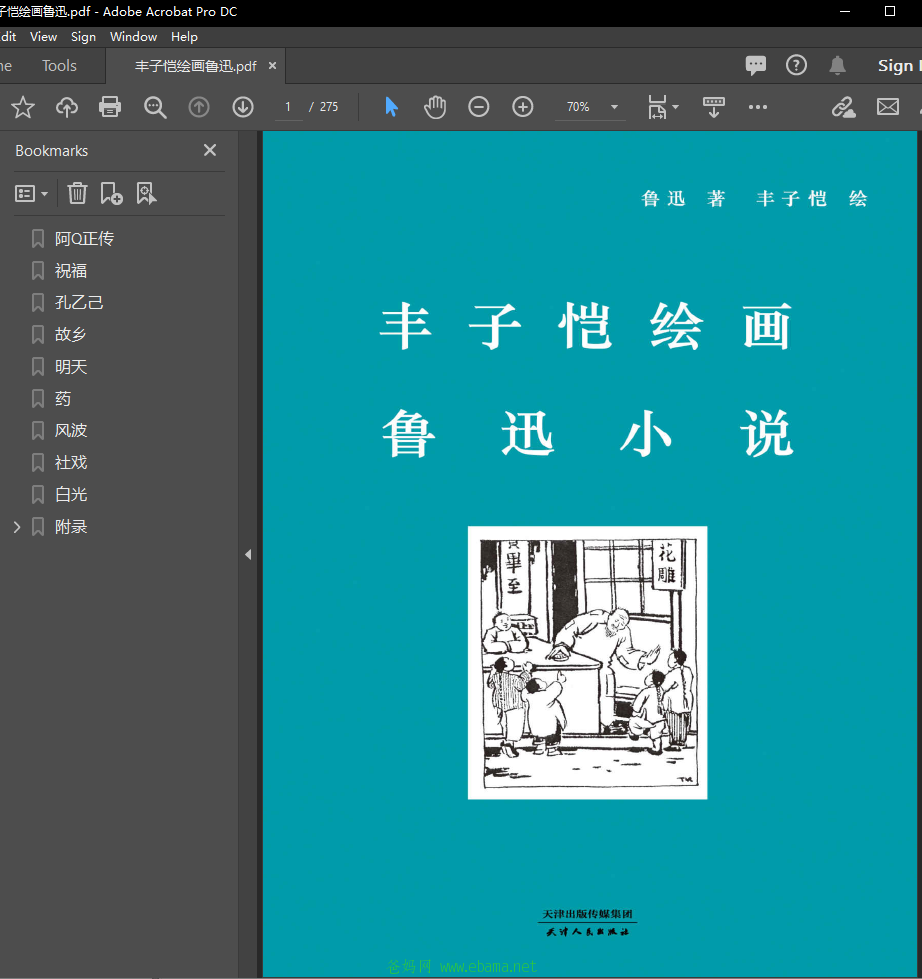
Task: Jump to 明天 bookmark
Action: pos(71,367)
